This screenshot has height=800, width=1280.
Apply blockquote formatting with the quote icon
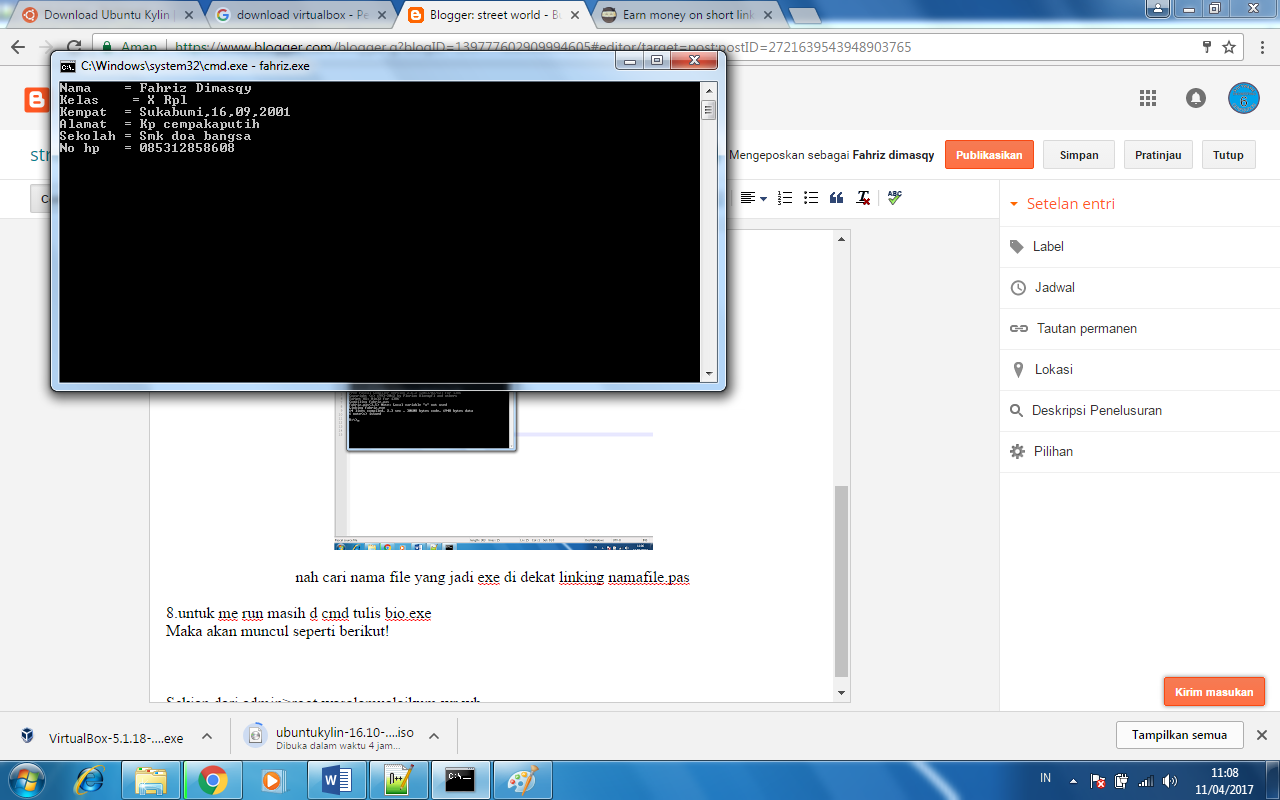[836, 198]
